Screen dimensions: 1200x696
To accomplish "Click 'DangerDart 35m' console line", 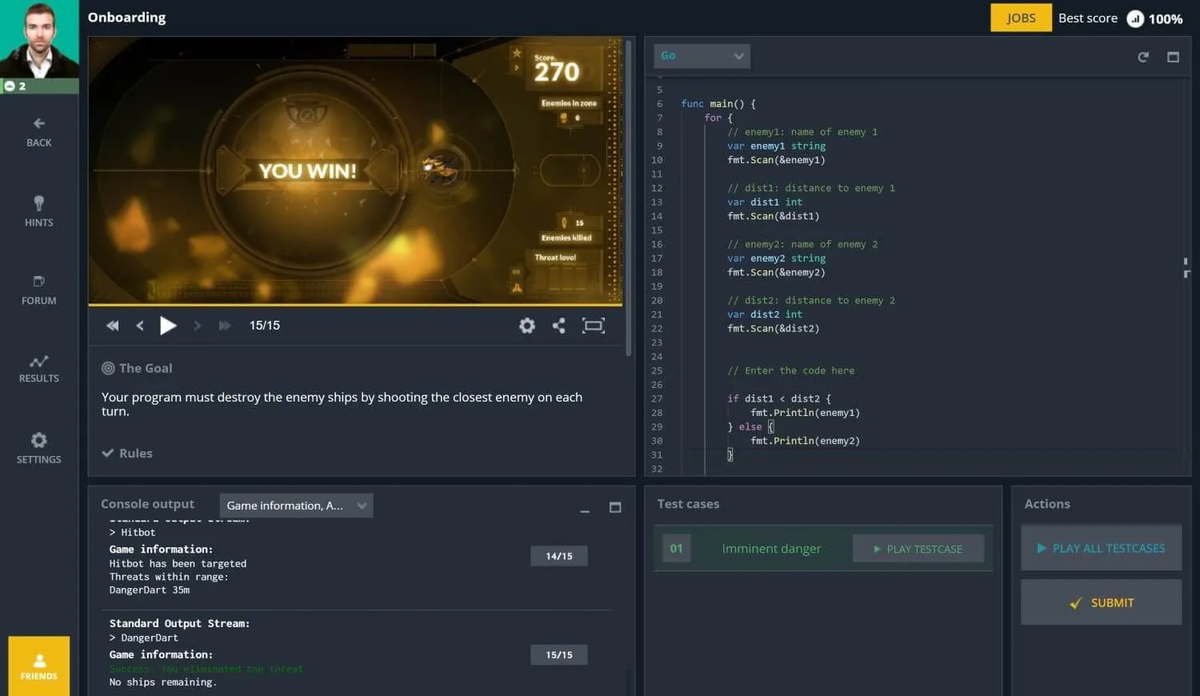I will coord(149,590).
